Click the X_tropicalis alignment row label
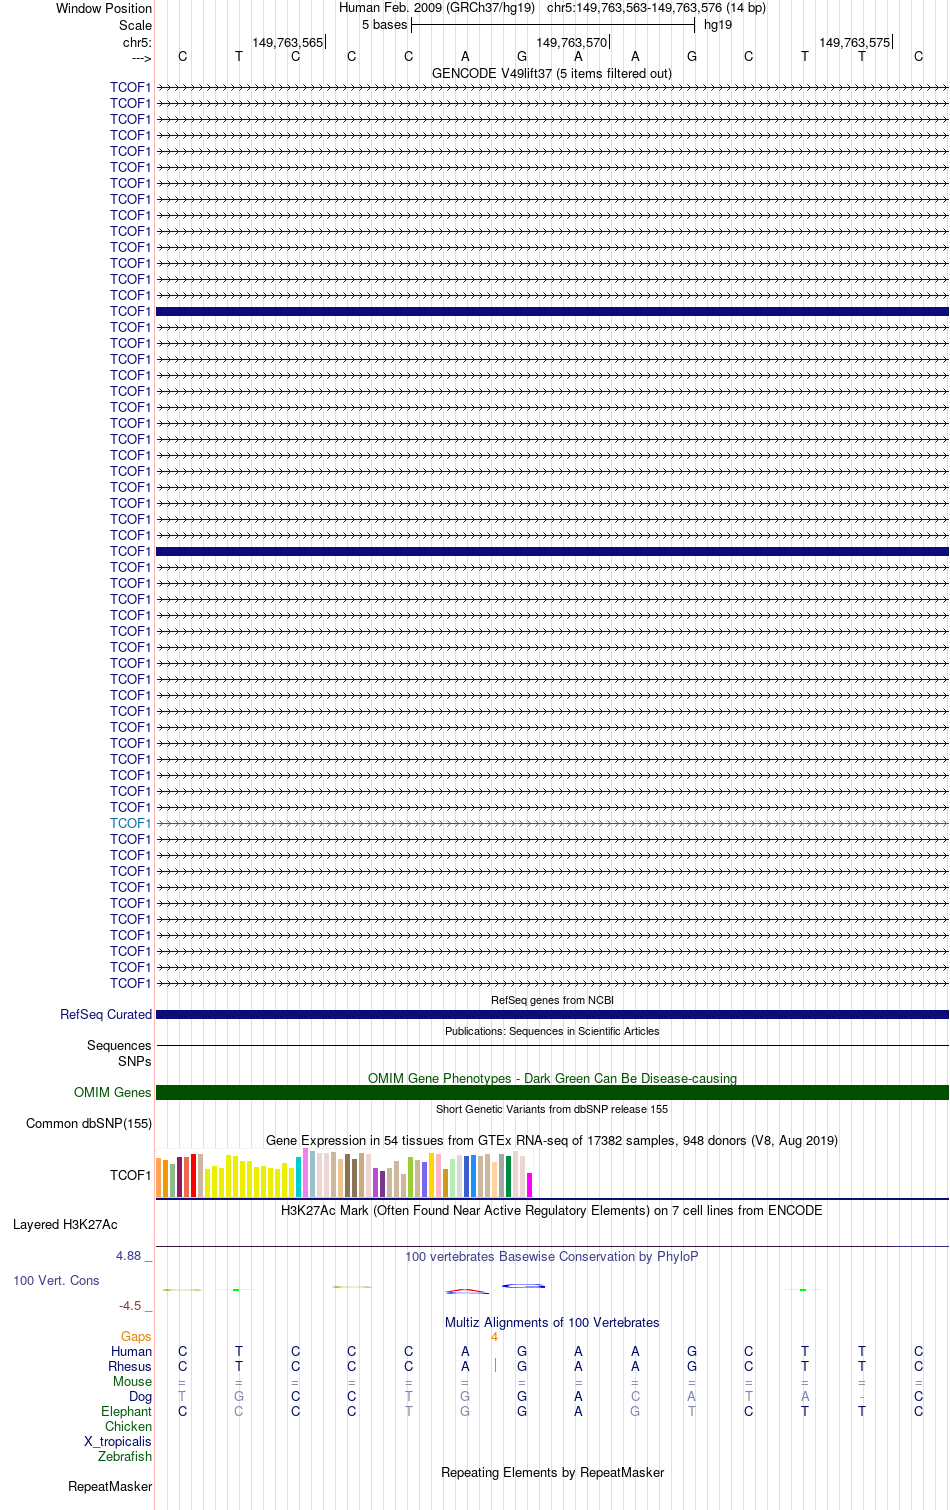The image size is (950, 1510). (x=118, y=1441)
